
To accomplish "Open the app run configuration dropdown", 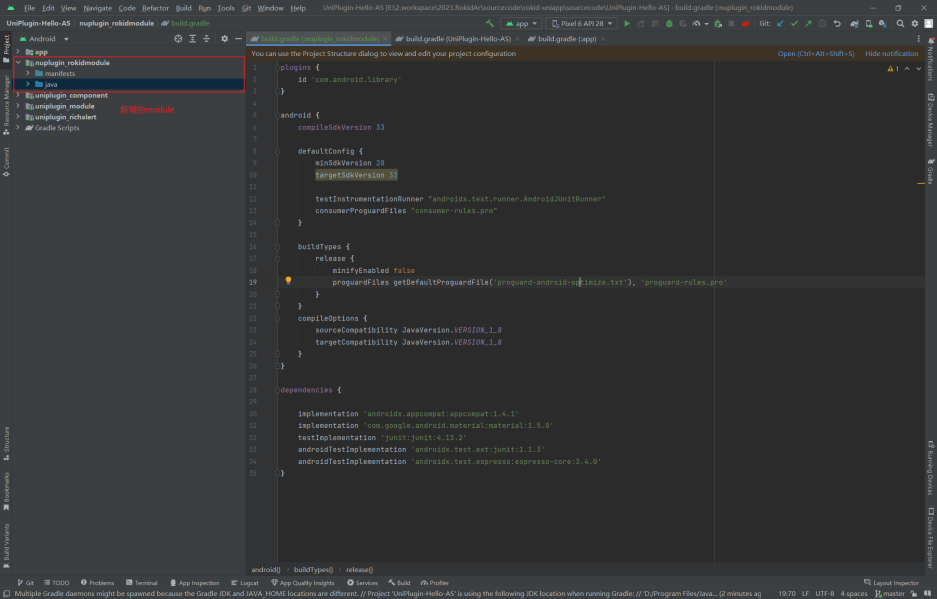I will pyautogui.click(x=522, y=23).
